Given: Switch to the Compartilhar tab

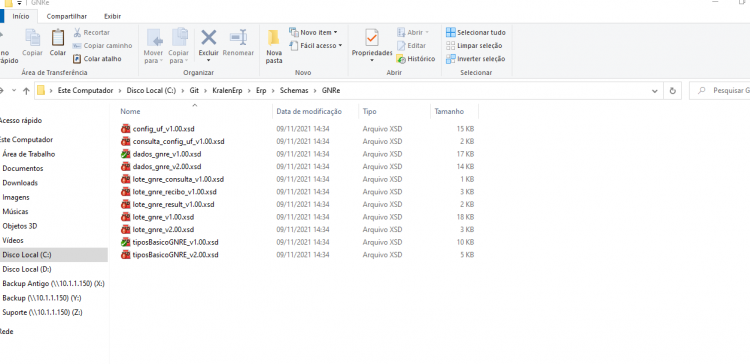Looking at the screenshot, I should 66,16.
